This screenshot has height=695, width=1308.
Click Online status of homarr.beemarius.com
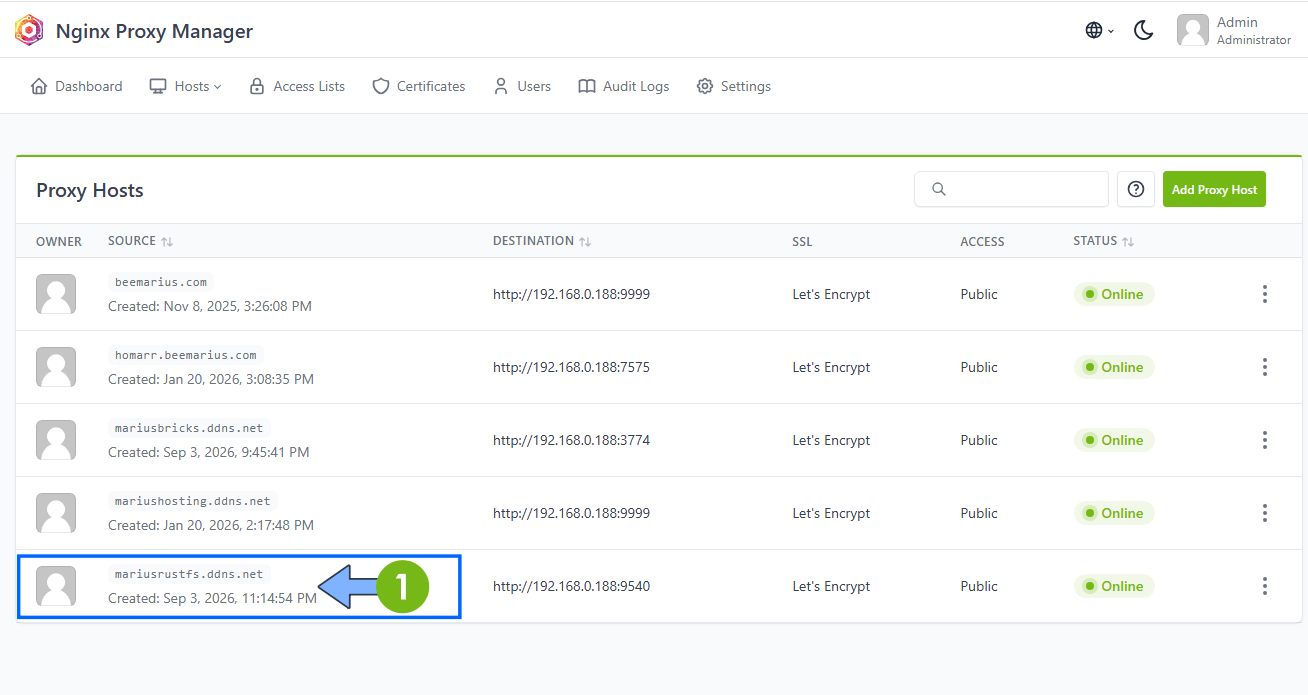[x=1114, y=367]
